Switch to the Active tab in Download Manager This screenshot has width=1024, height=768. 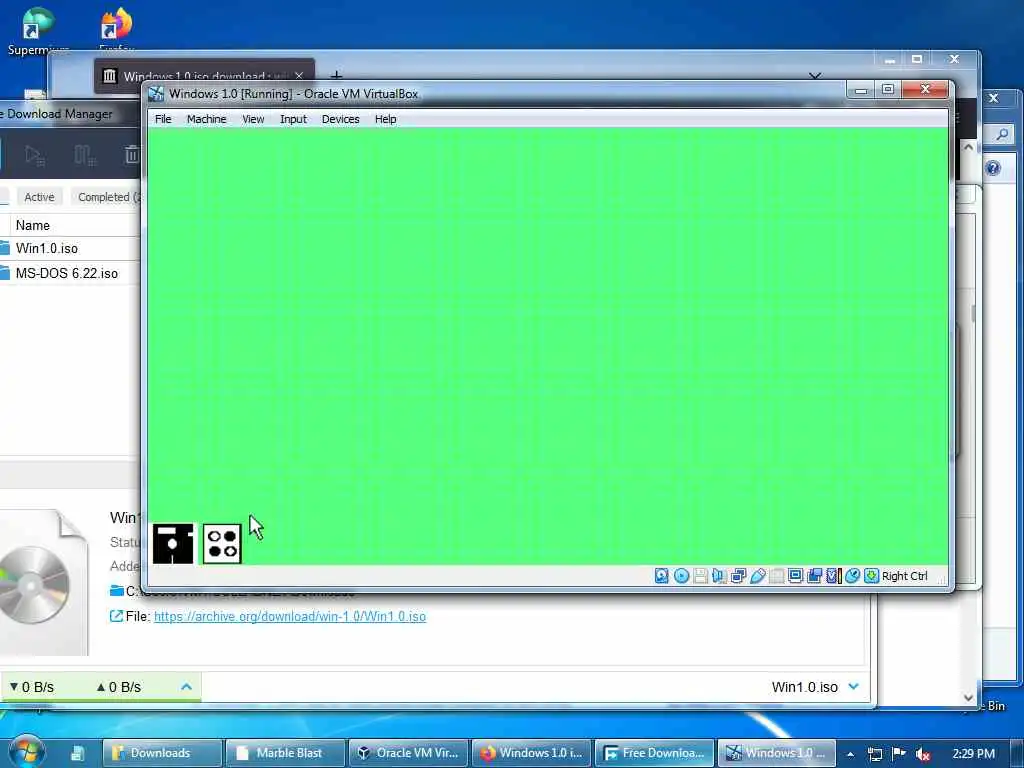[39, 197]
